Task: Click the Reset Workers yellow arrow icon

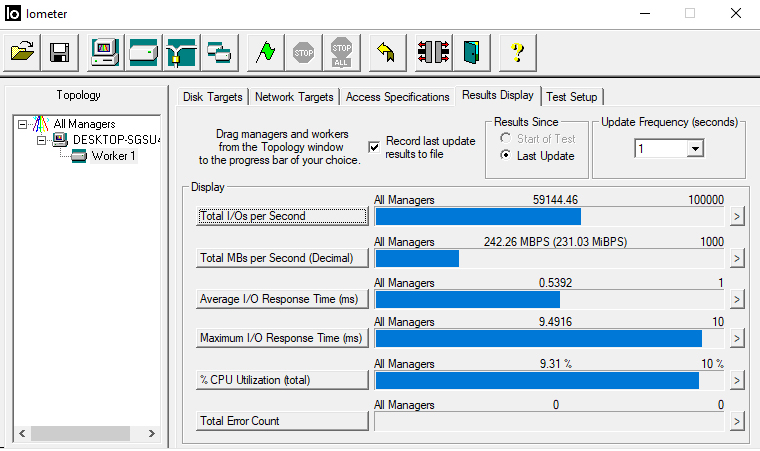Action: click(383, 53)
